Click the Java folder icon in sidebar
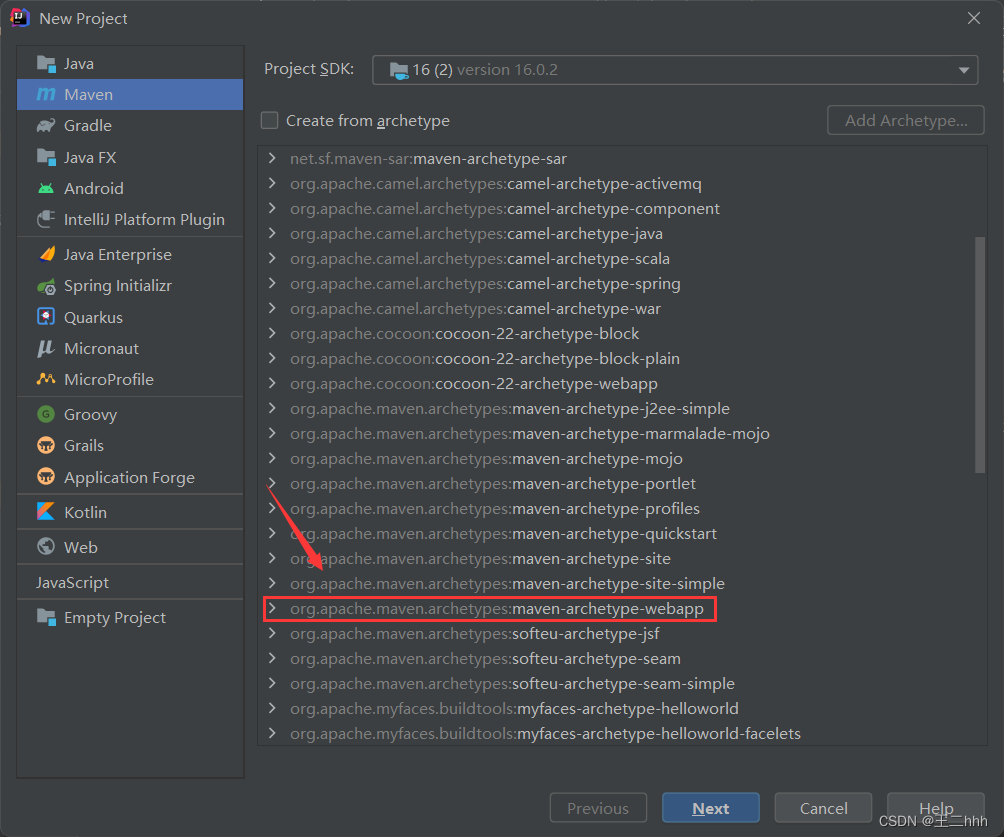The width and height of the screenshot is (1004, 837). coord(46,64)
